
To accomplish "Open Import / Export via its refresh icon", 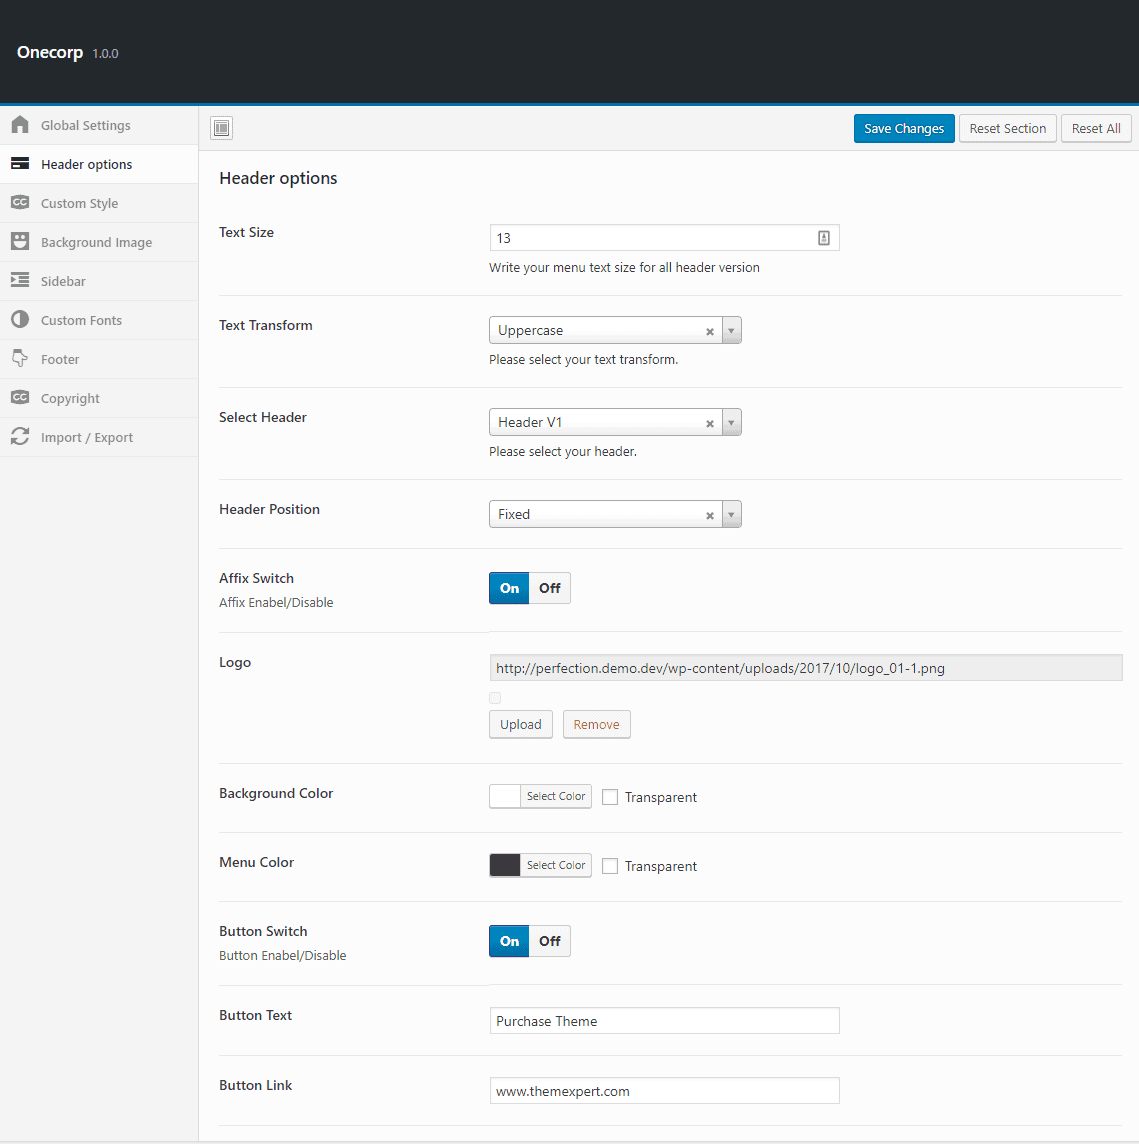I will (x=20, y=437).
